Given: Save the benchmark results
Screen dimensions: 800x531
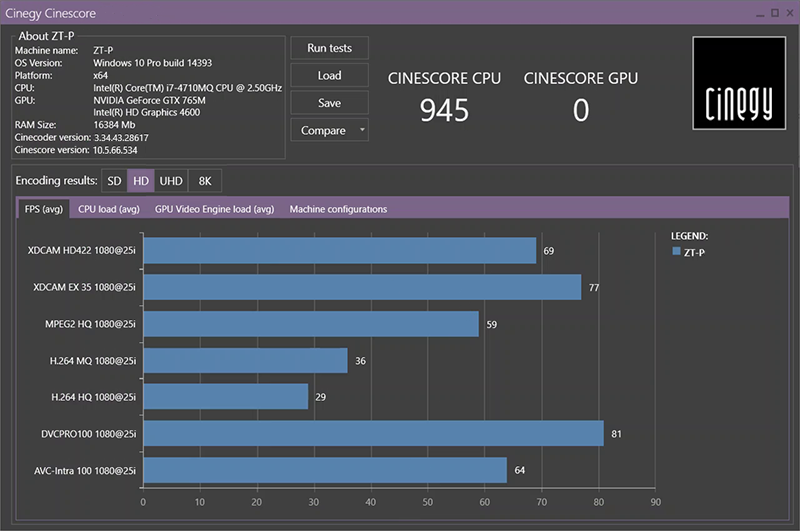Looking at the screenshot, I should point(330,103).
